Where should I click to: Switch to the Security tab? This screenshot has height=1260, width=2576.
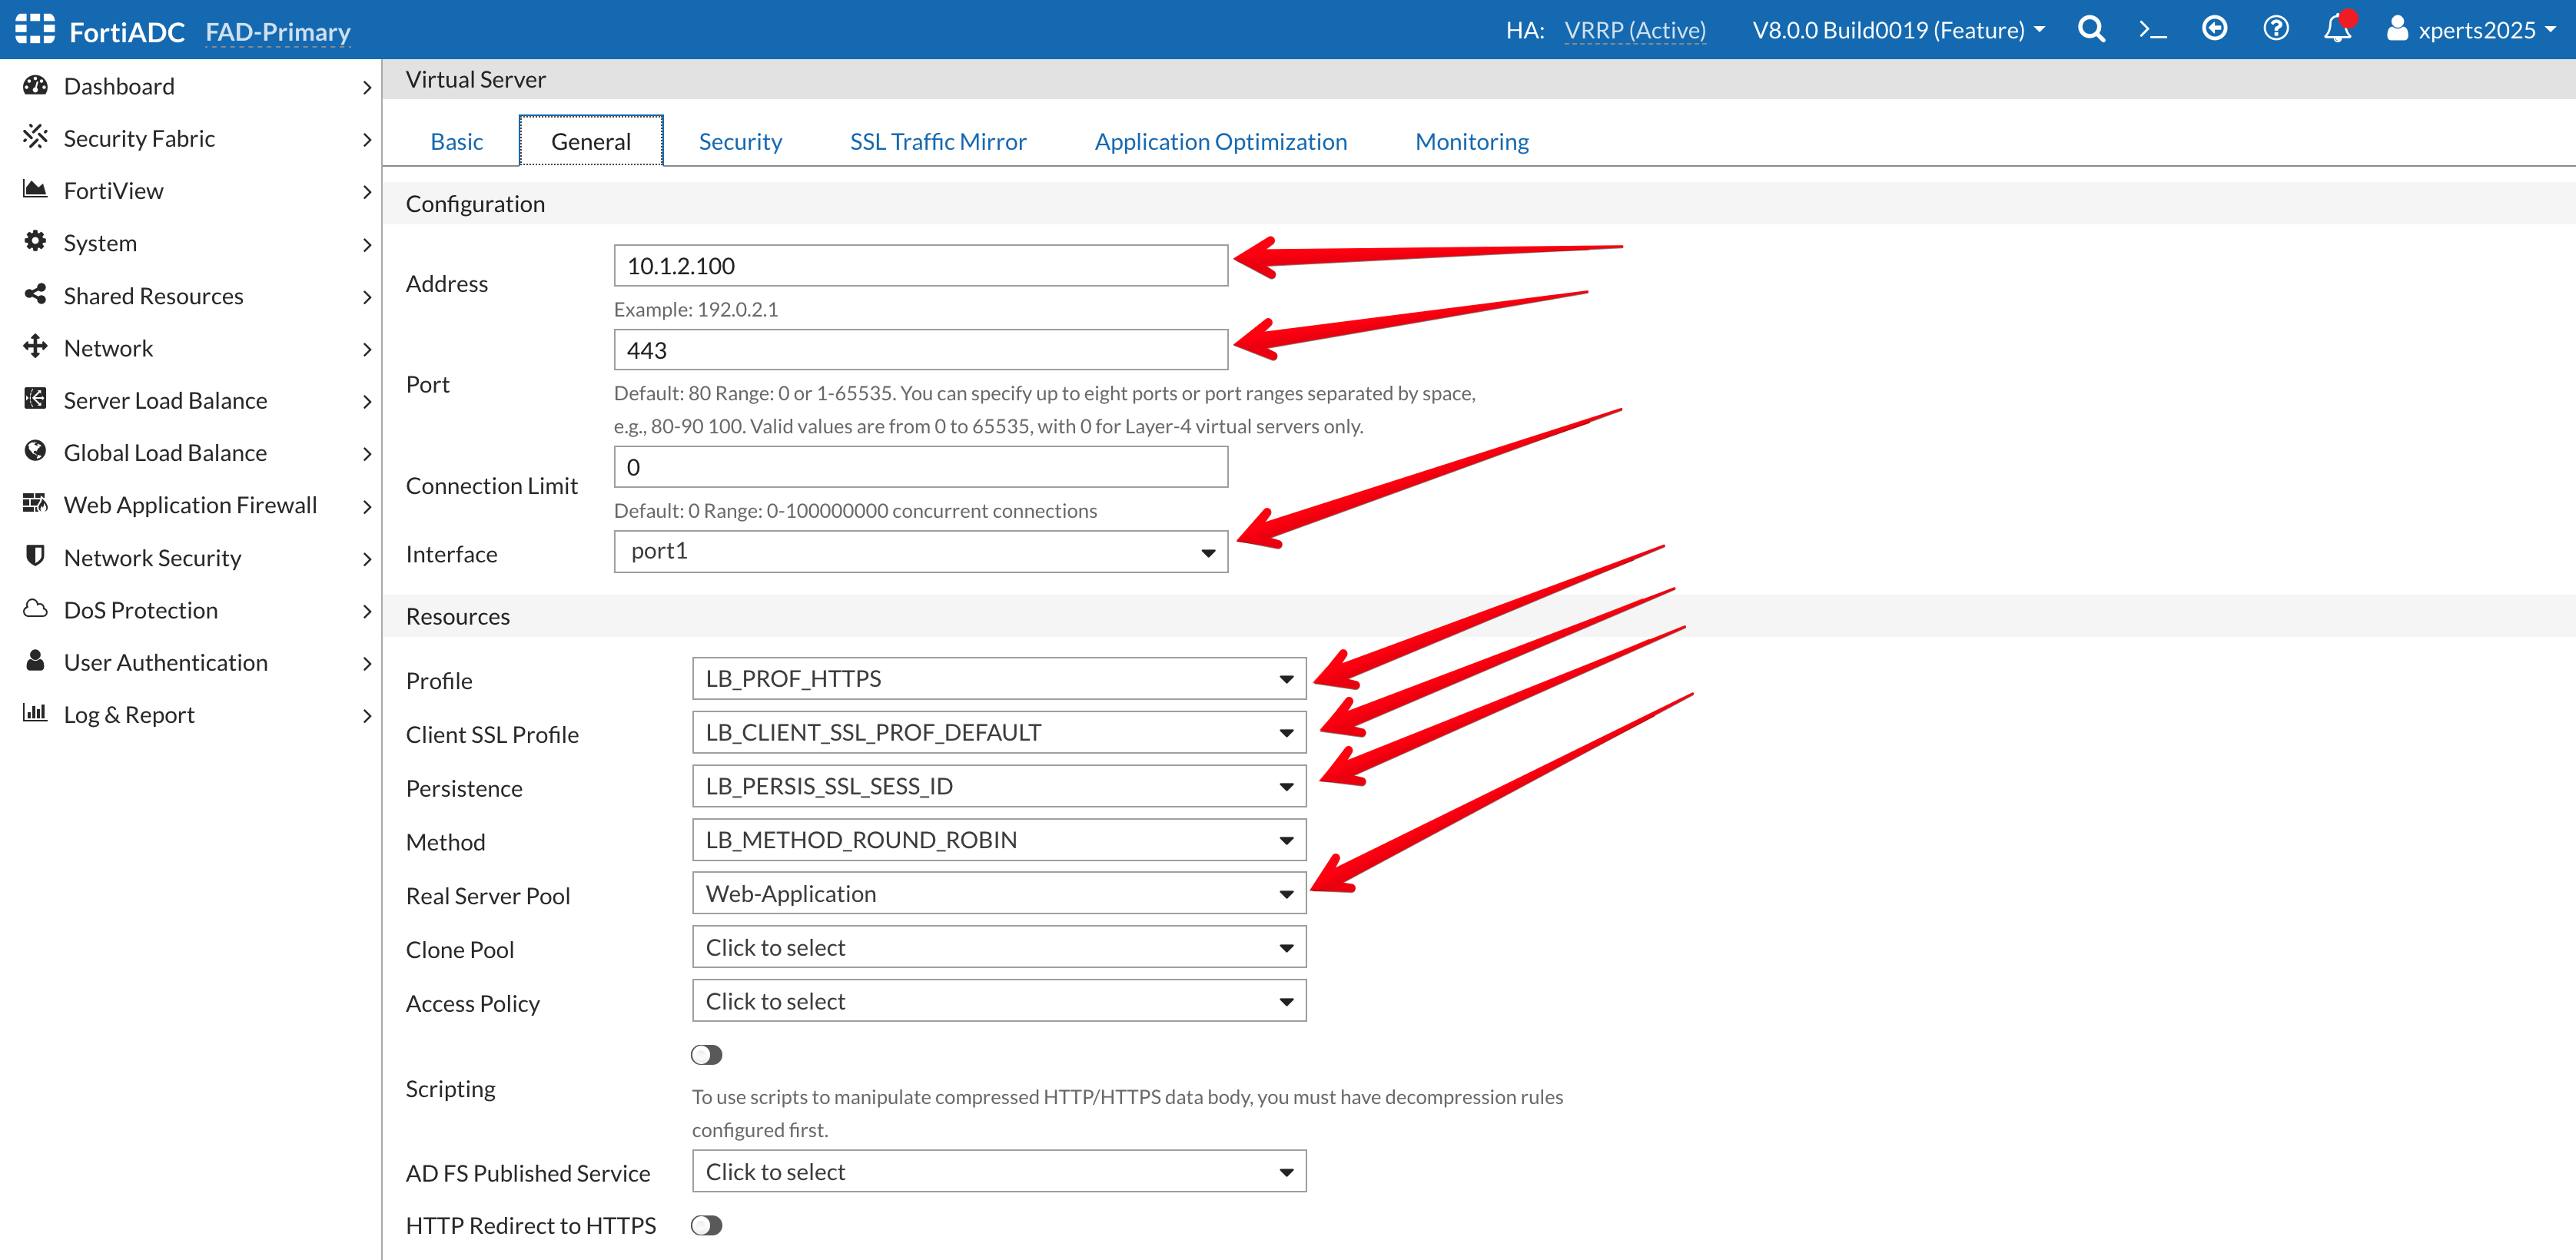[x=740, y=142]
